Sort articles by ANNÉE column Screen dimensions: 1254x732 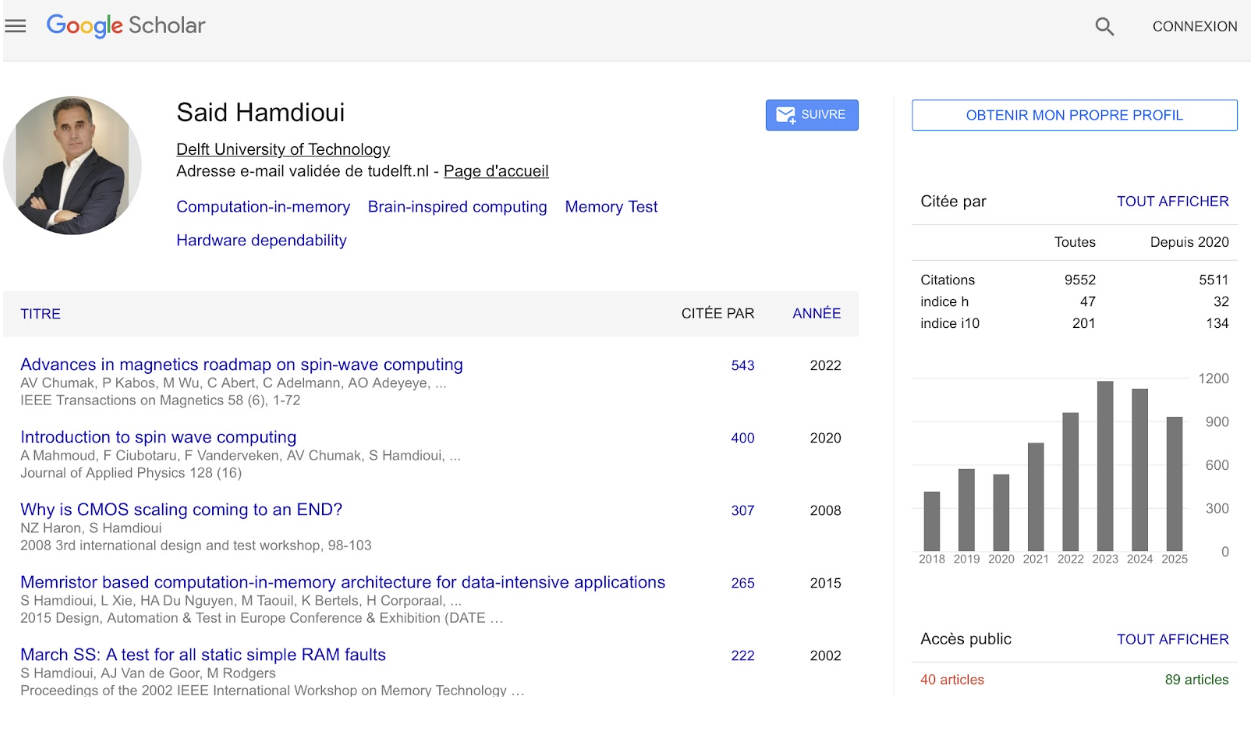[x=816, y=313]
